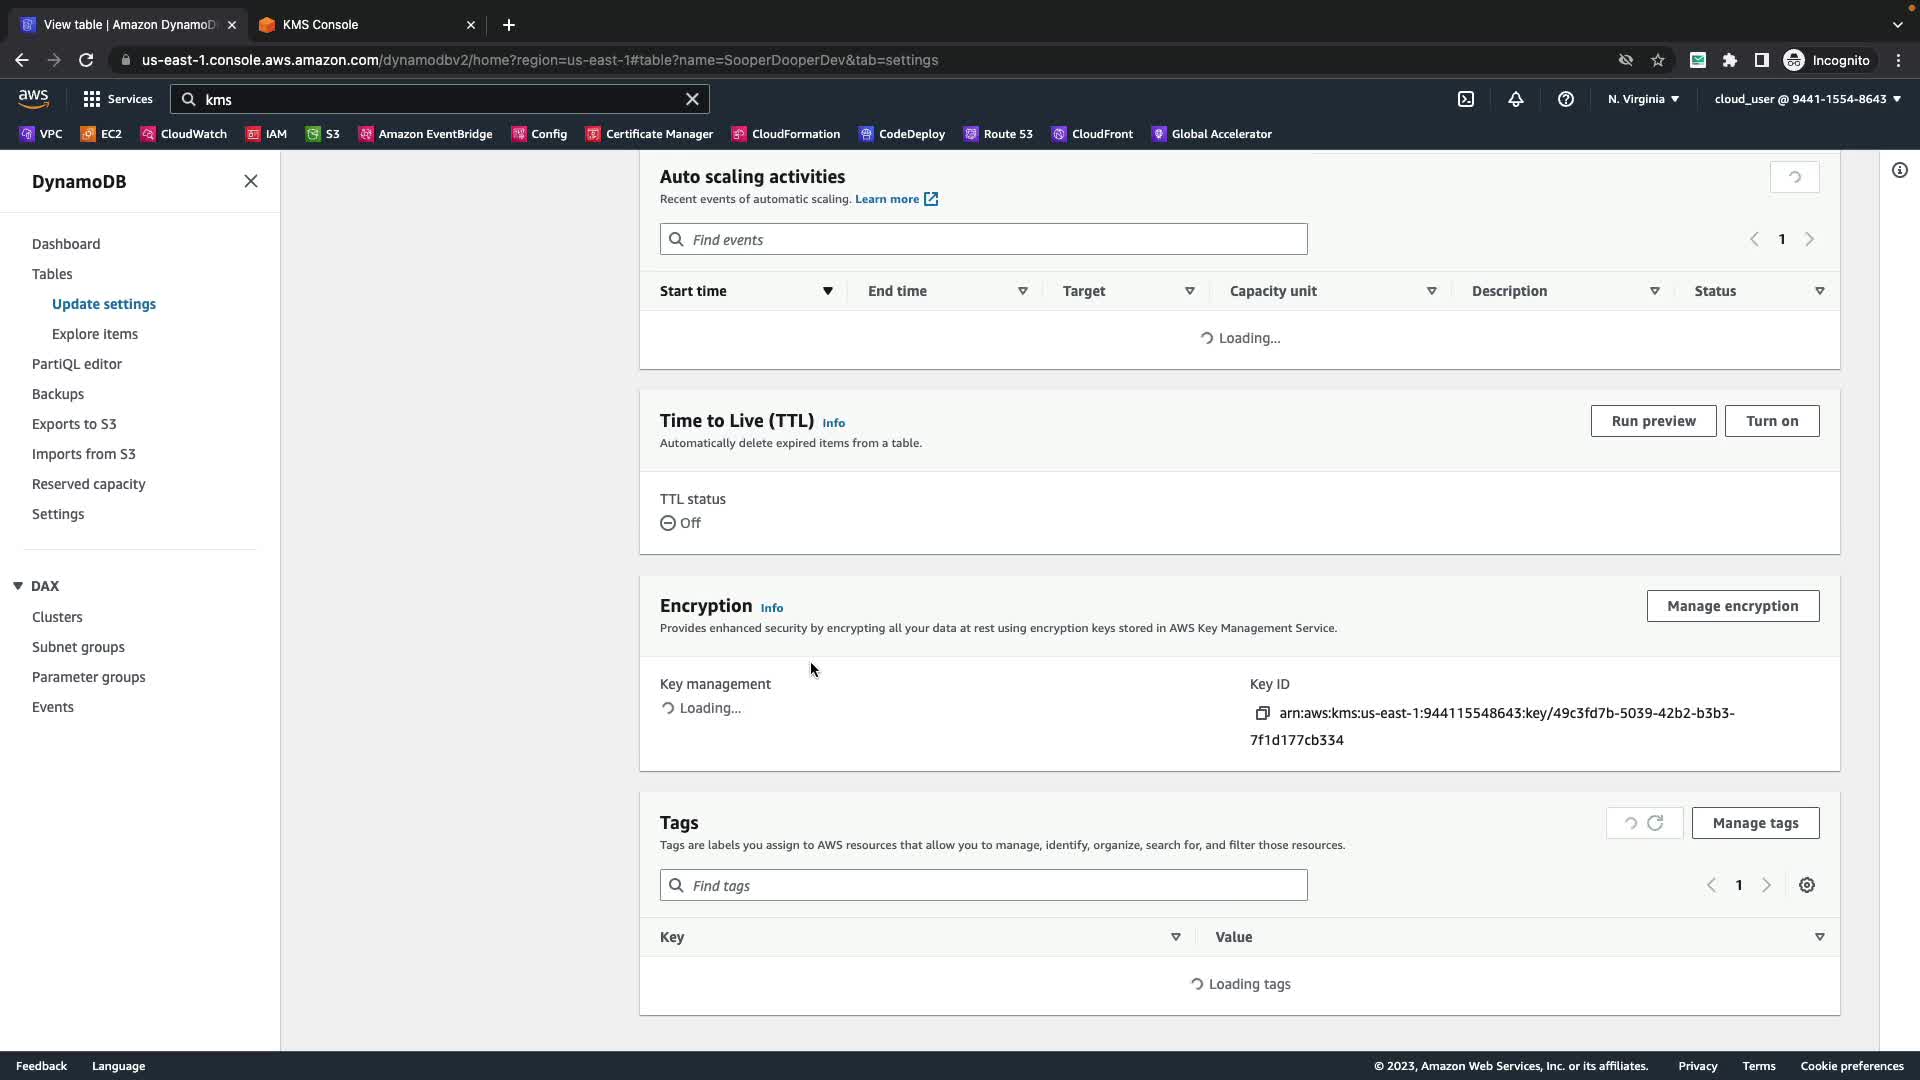
Task: Open CloudWatch bookmark shortcut
Action: [184, 134]
